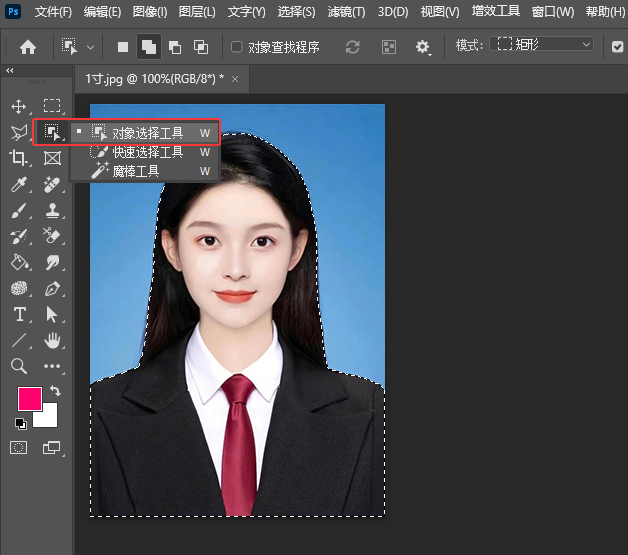
Task: Activate the Hand tool
Action: (x=52, y=340)
